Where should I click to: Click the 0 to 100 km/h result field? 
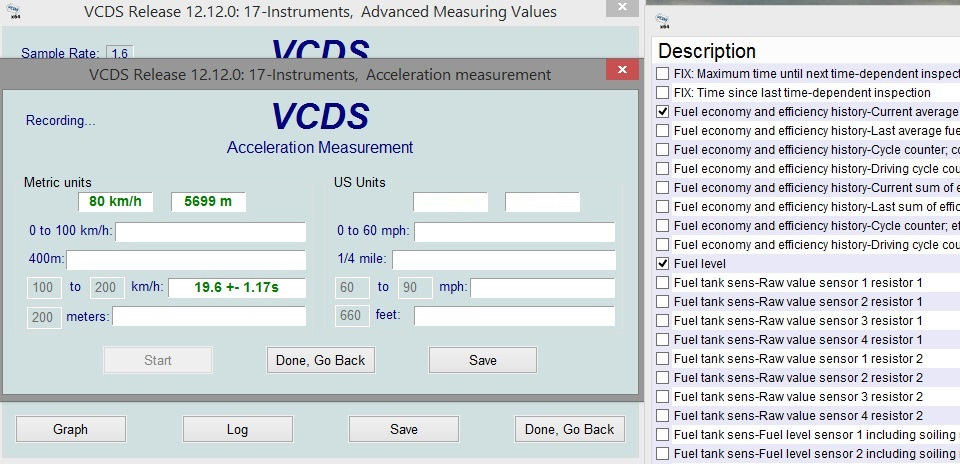pyautogui.click(x=211, y=232)
